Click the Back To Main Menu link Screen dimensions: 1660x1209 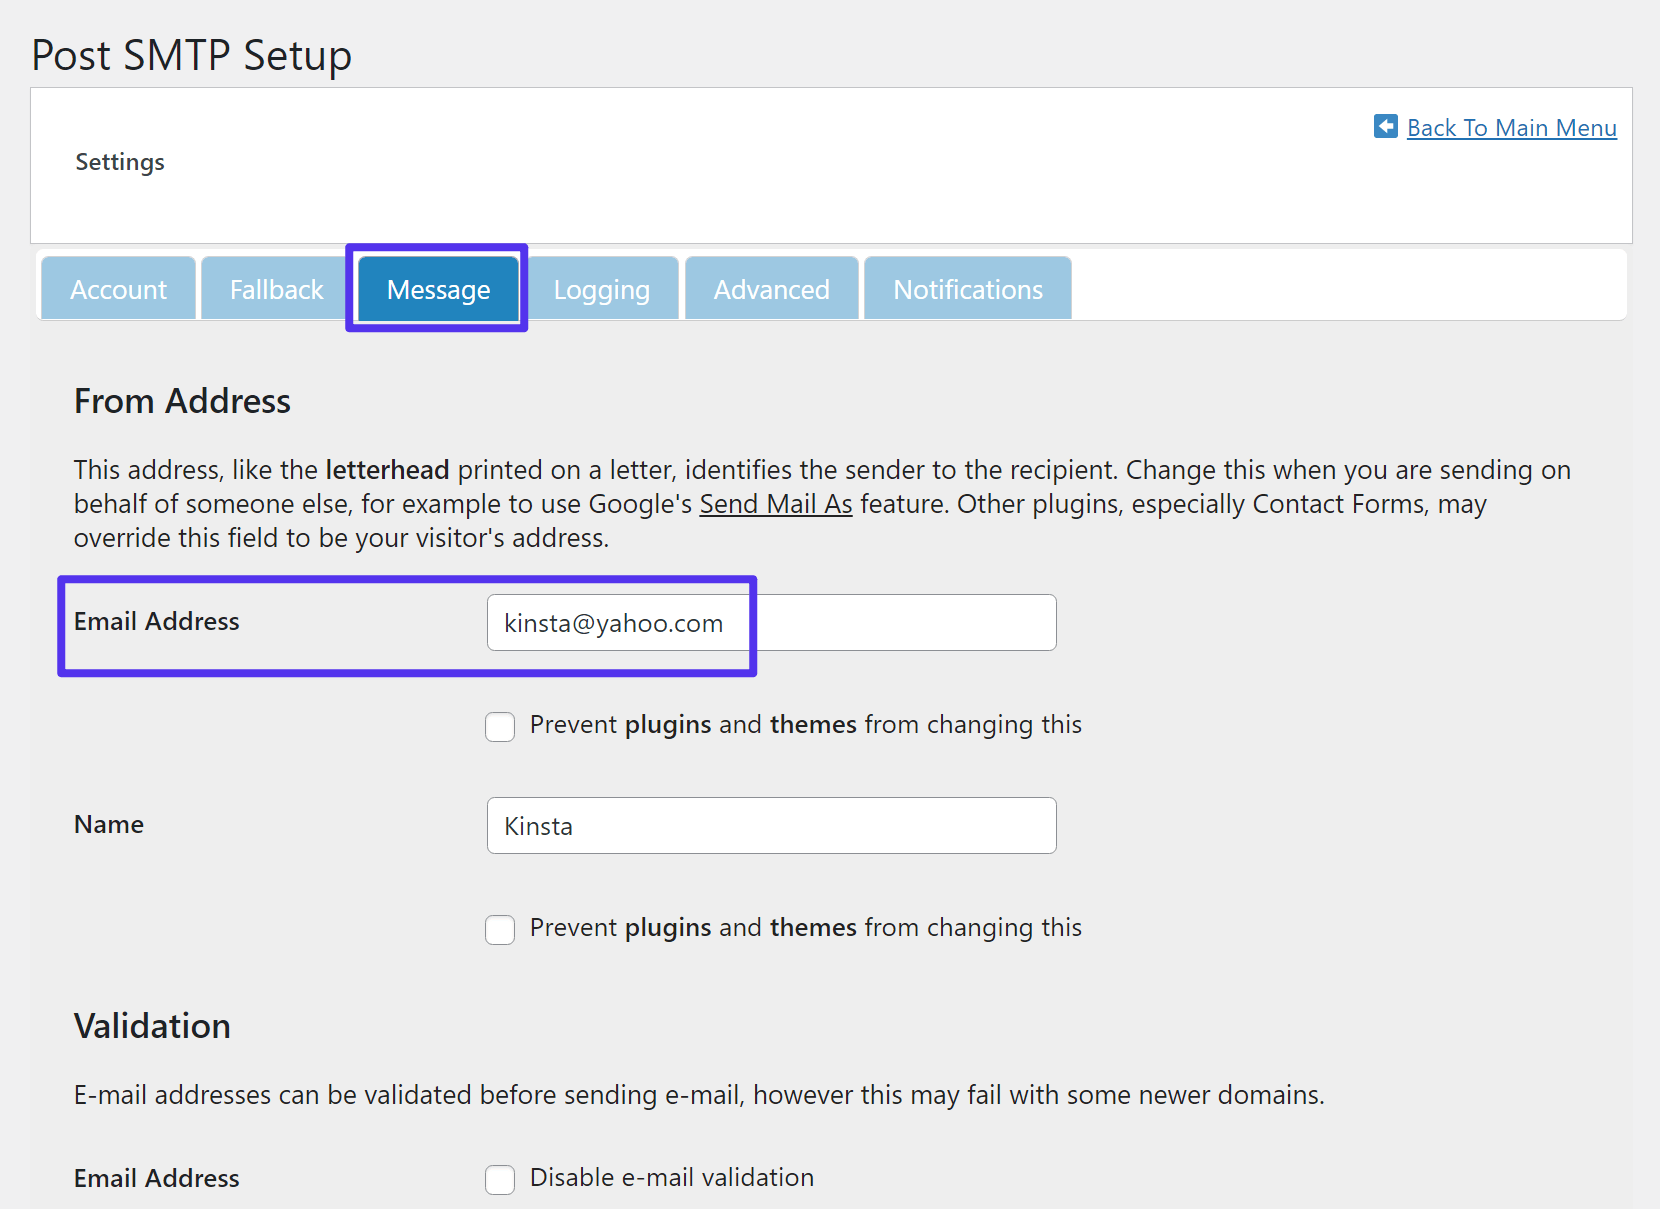pyautogui.click(x=1511, y=127)
